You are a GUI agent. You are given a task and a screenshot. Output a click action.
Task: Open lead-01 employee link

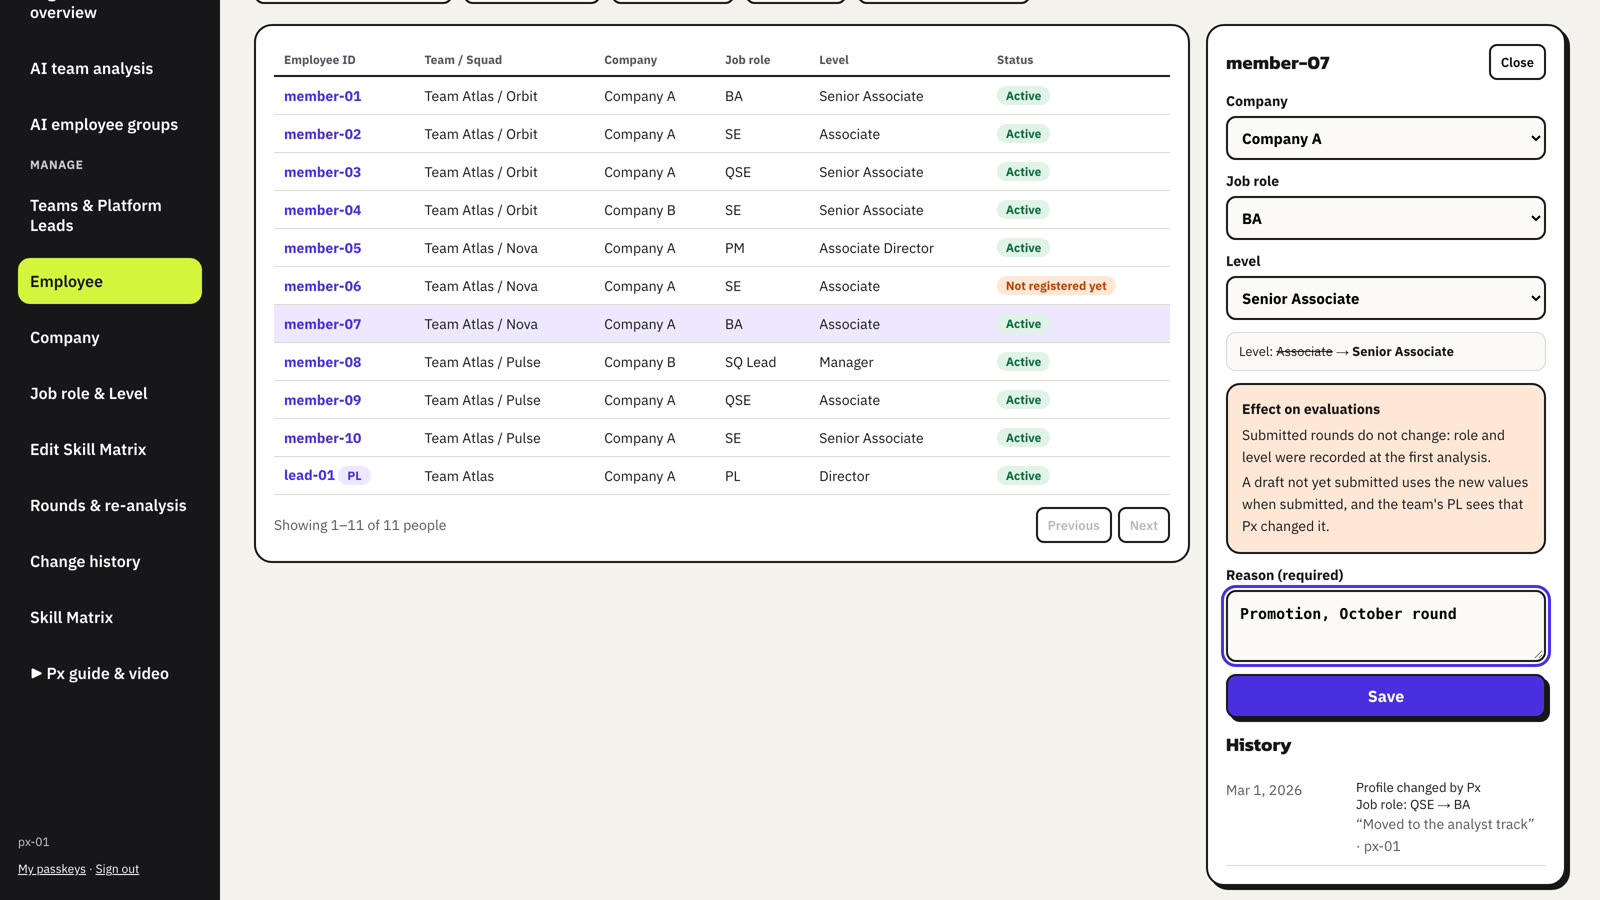click(x=309, y=475)
